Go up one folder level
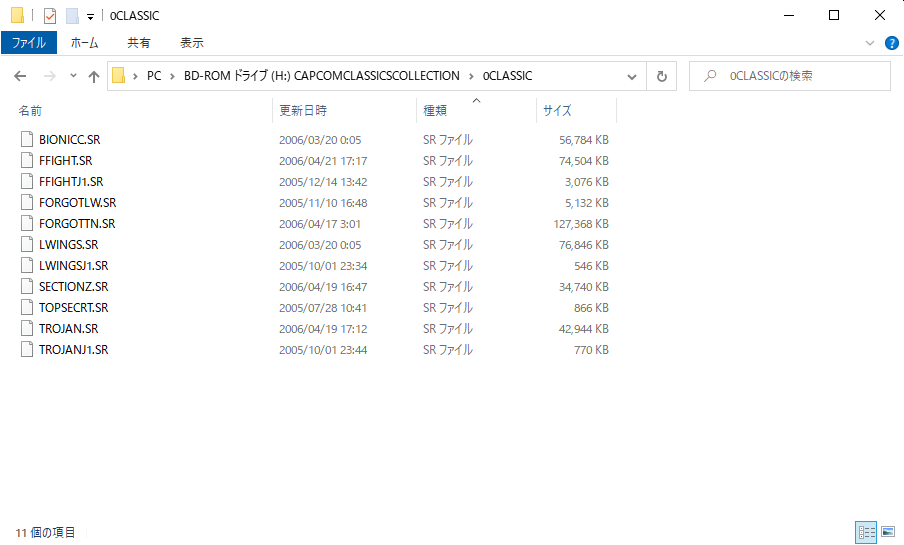 tap(94, 76)
